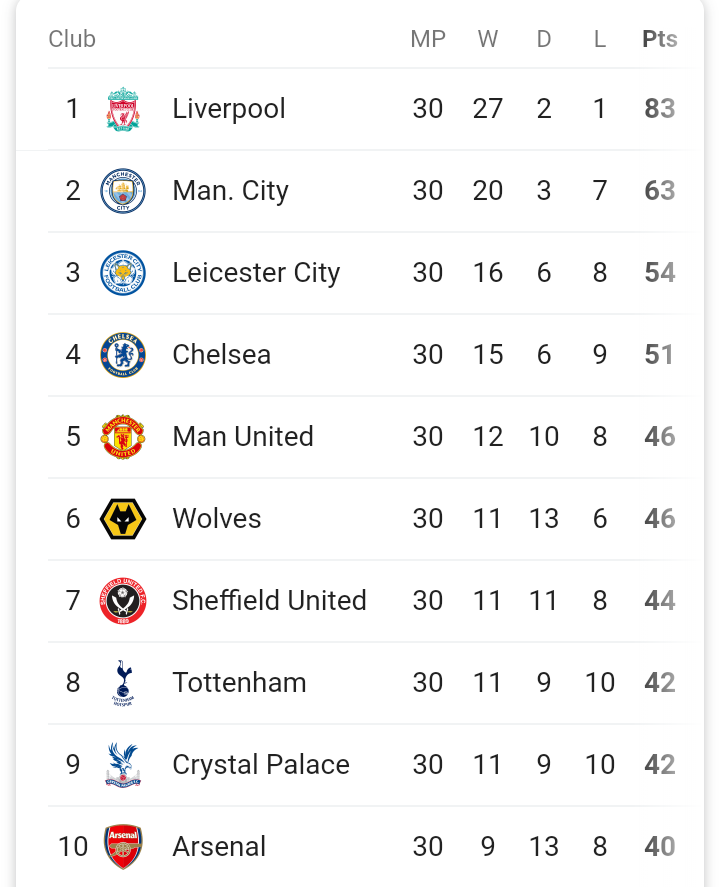Screen dimensions: 720x887
Task: Click the Leicester City fox crest
Action: coord(123,273)
